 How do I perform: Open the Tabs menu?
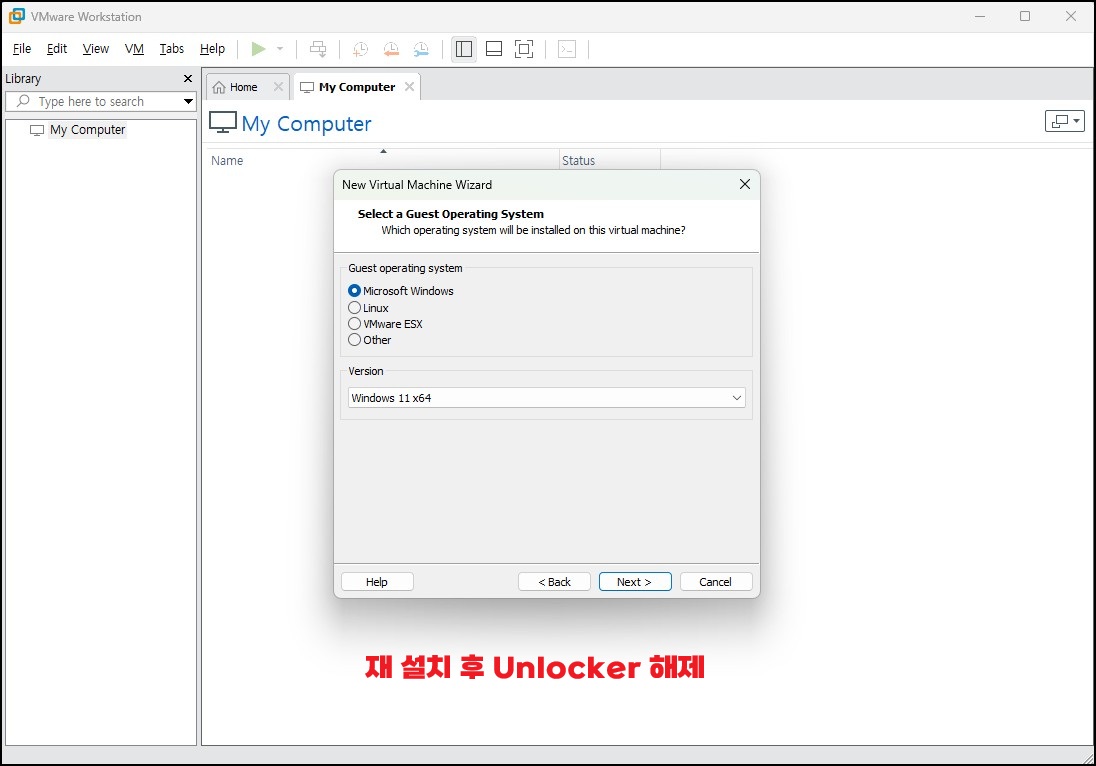171,48
